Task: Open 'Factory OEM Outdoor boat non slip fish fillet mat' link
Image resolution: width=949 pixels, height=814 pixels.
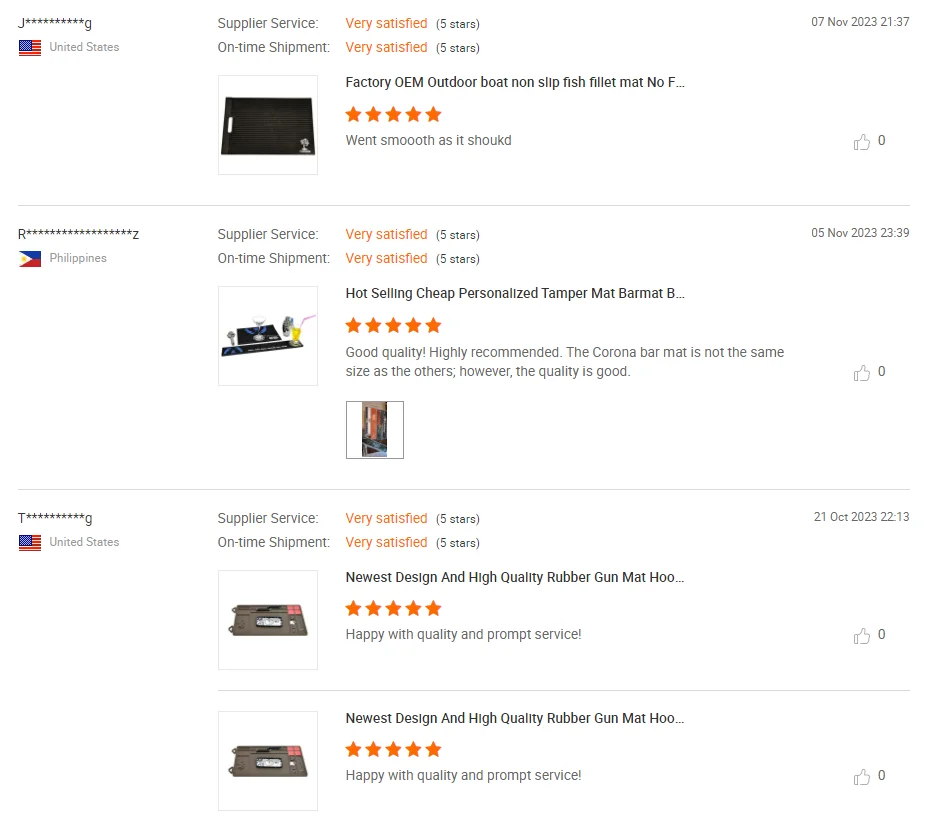Action: point(515,83)
